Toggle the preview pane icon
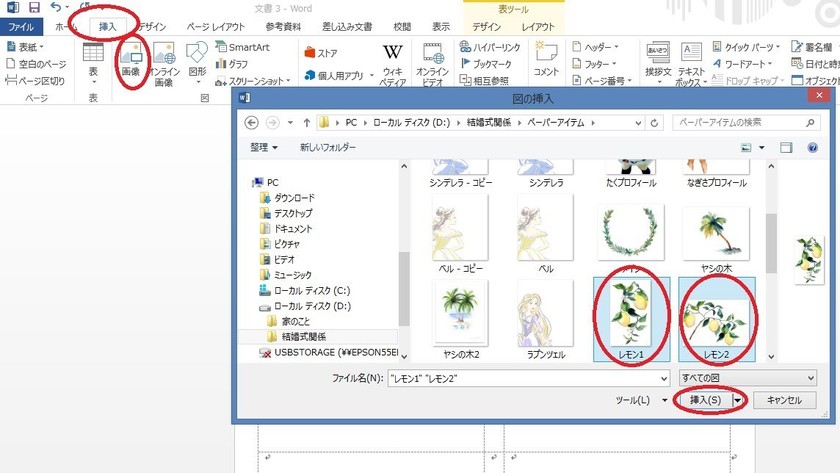Image resolution: width=840 pixels, height=473 pixels. coord(786,148)
